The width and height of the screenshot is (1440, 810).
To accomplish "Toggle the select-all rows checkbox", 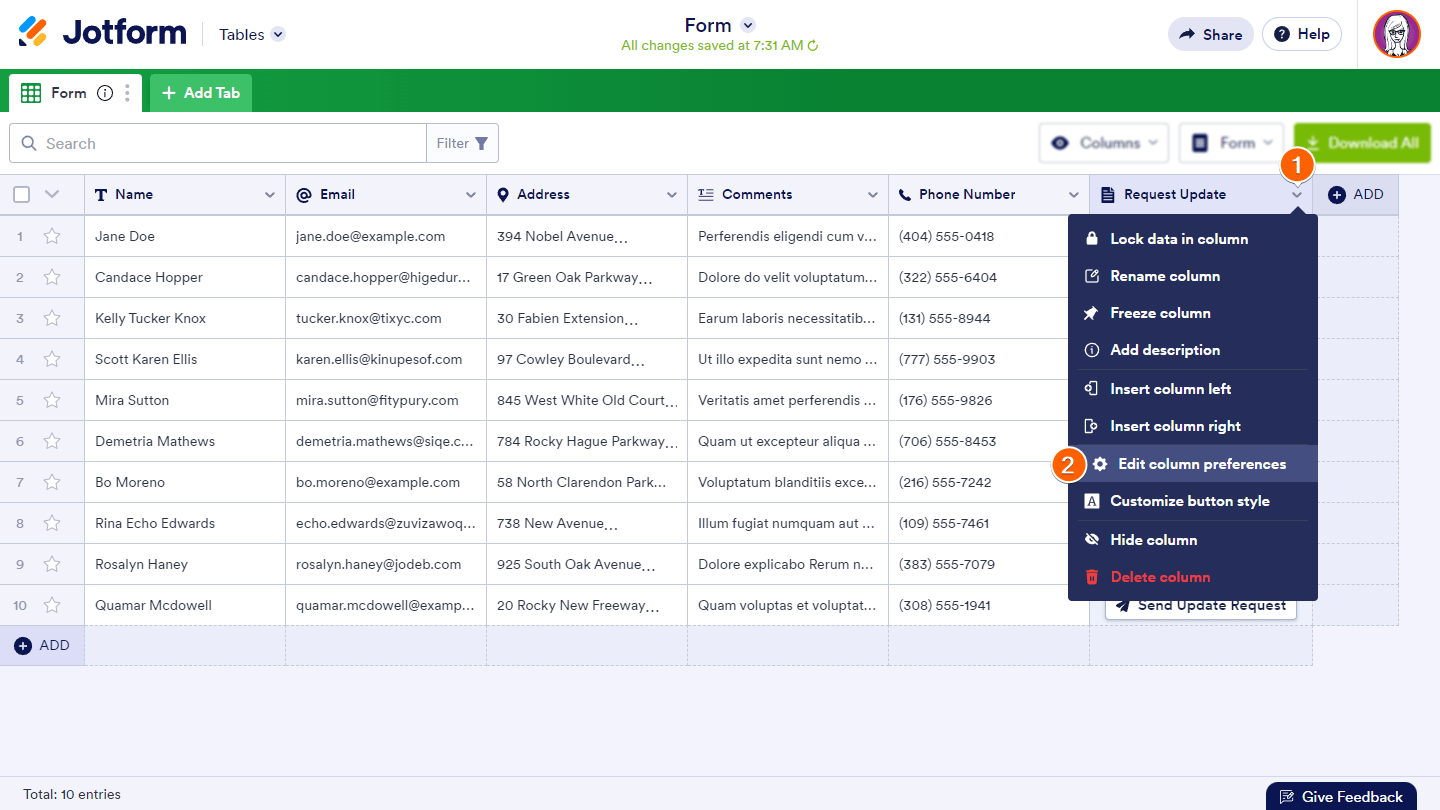I will (21, 195).
